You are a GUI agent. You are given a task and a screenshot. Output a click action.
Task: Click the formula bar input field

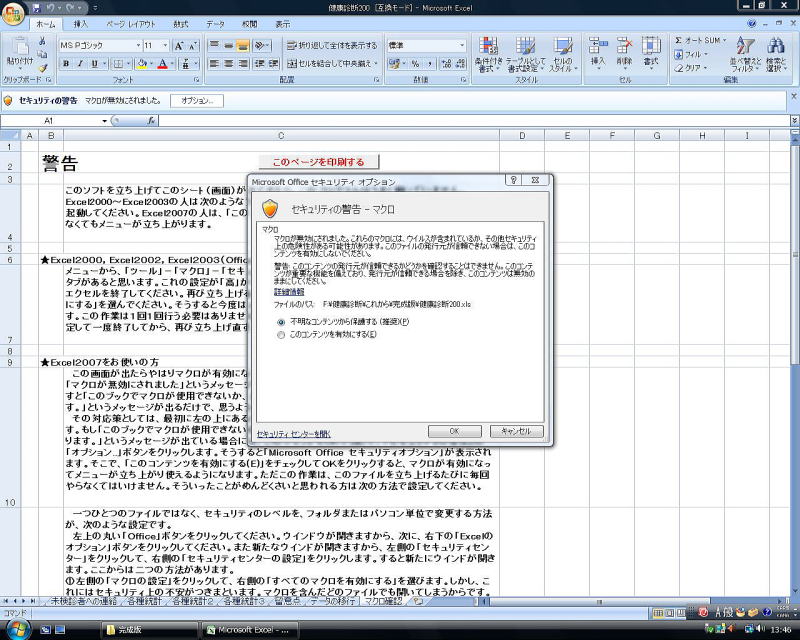474,120
